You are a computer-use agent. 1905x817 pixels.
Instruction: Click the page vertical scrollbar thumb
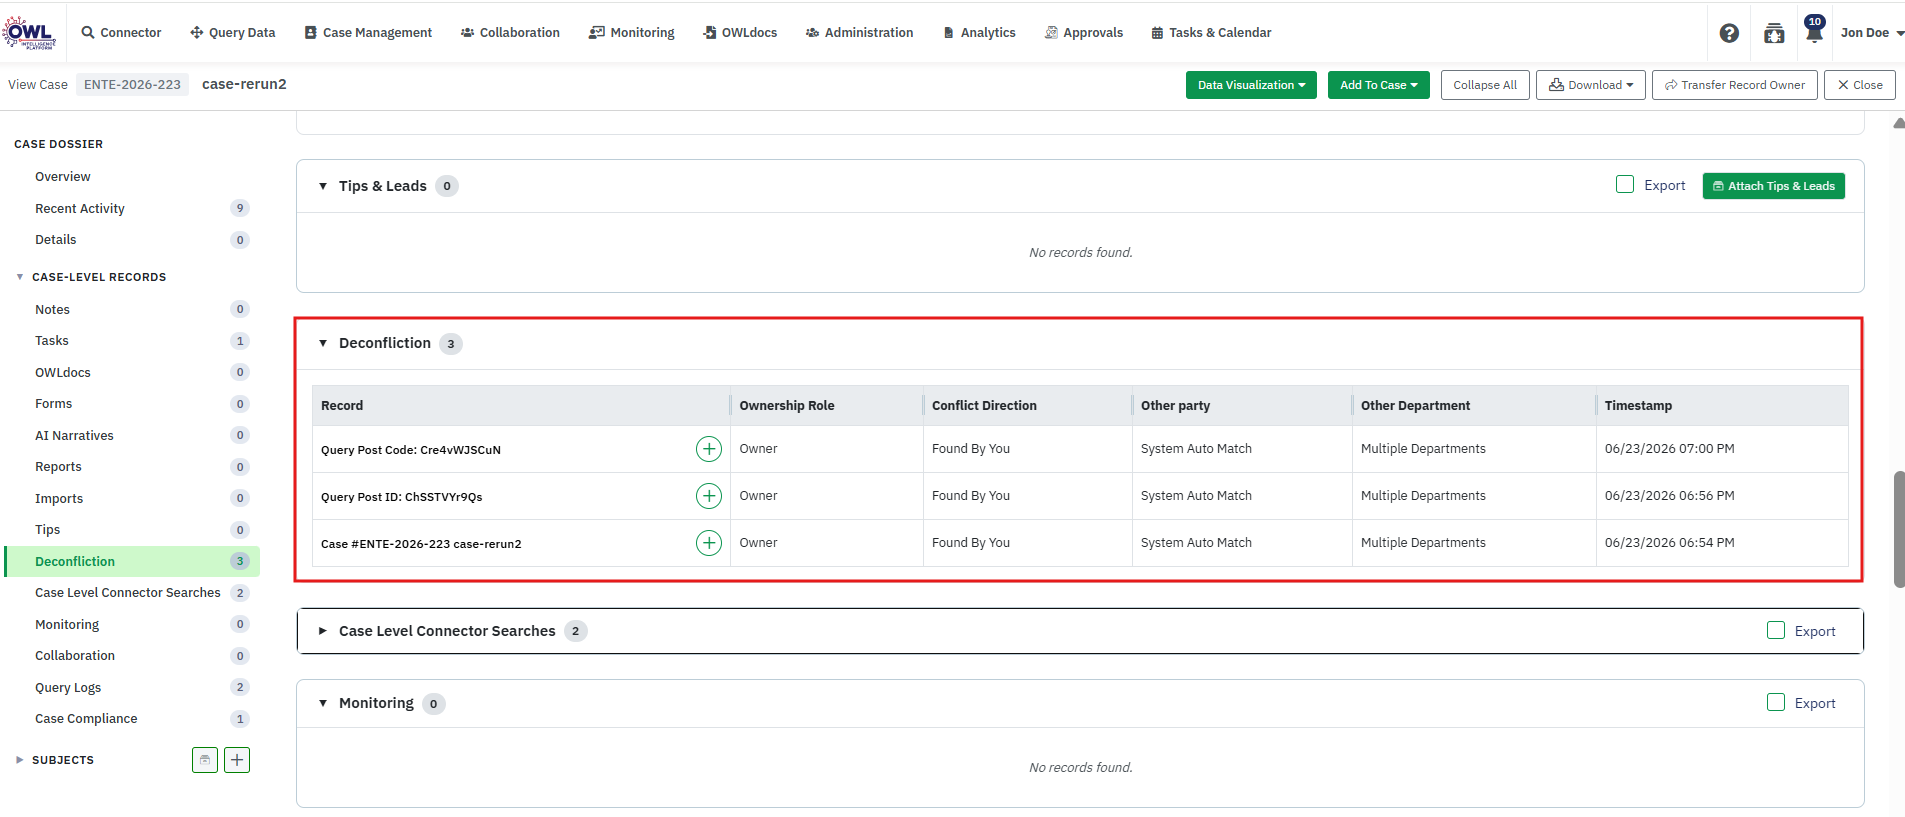coord(1899,529)
